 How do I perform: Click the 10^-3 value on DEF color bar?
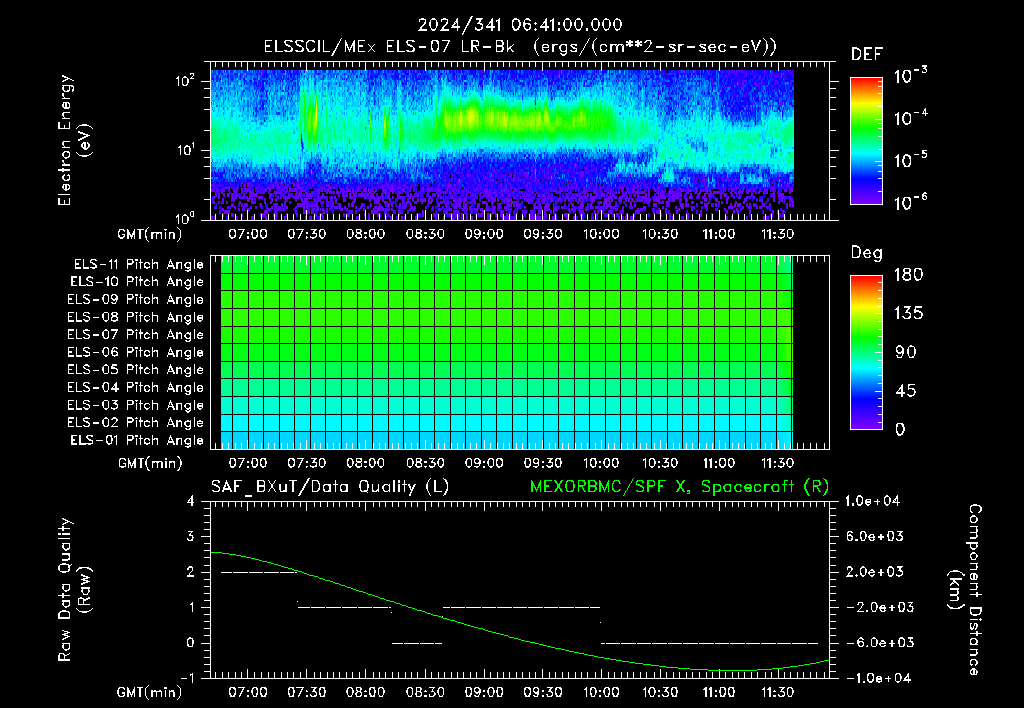tap(910, 76)
